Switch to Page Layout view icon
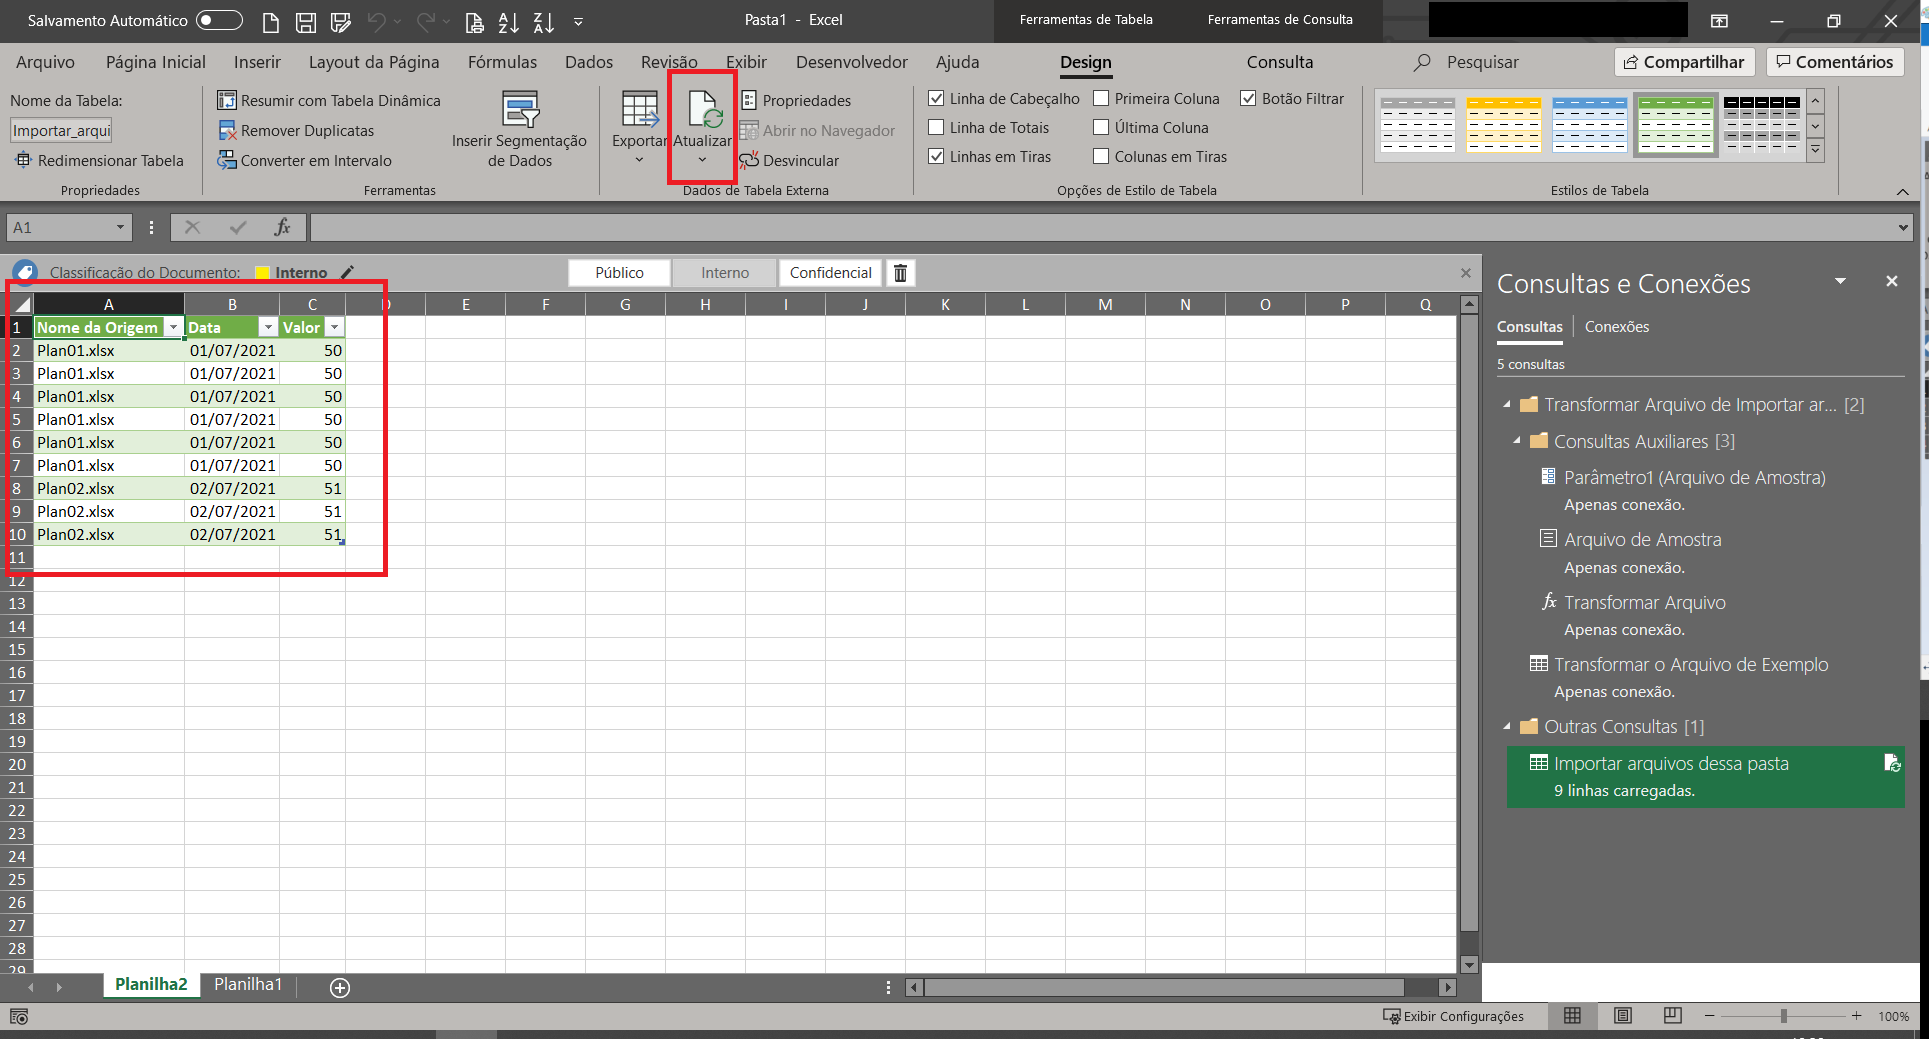The image size is (1929, 1039). coord(1622,1016)
